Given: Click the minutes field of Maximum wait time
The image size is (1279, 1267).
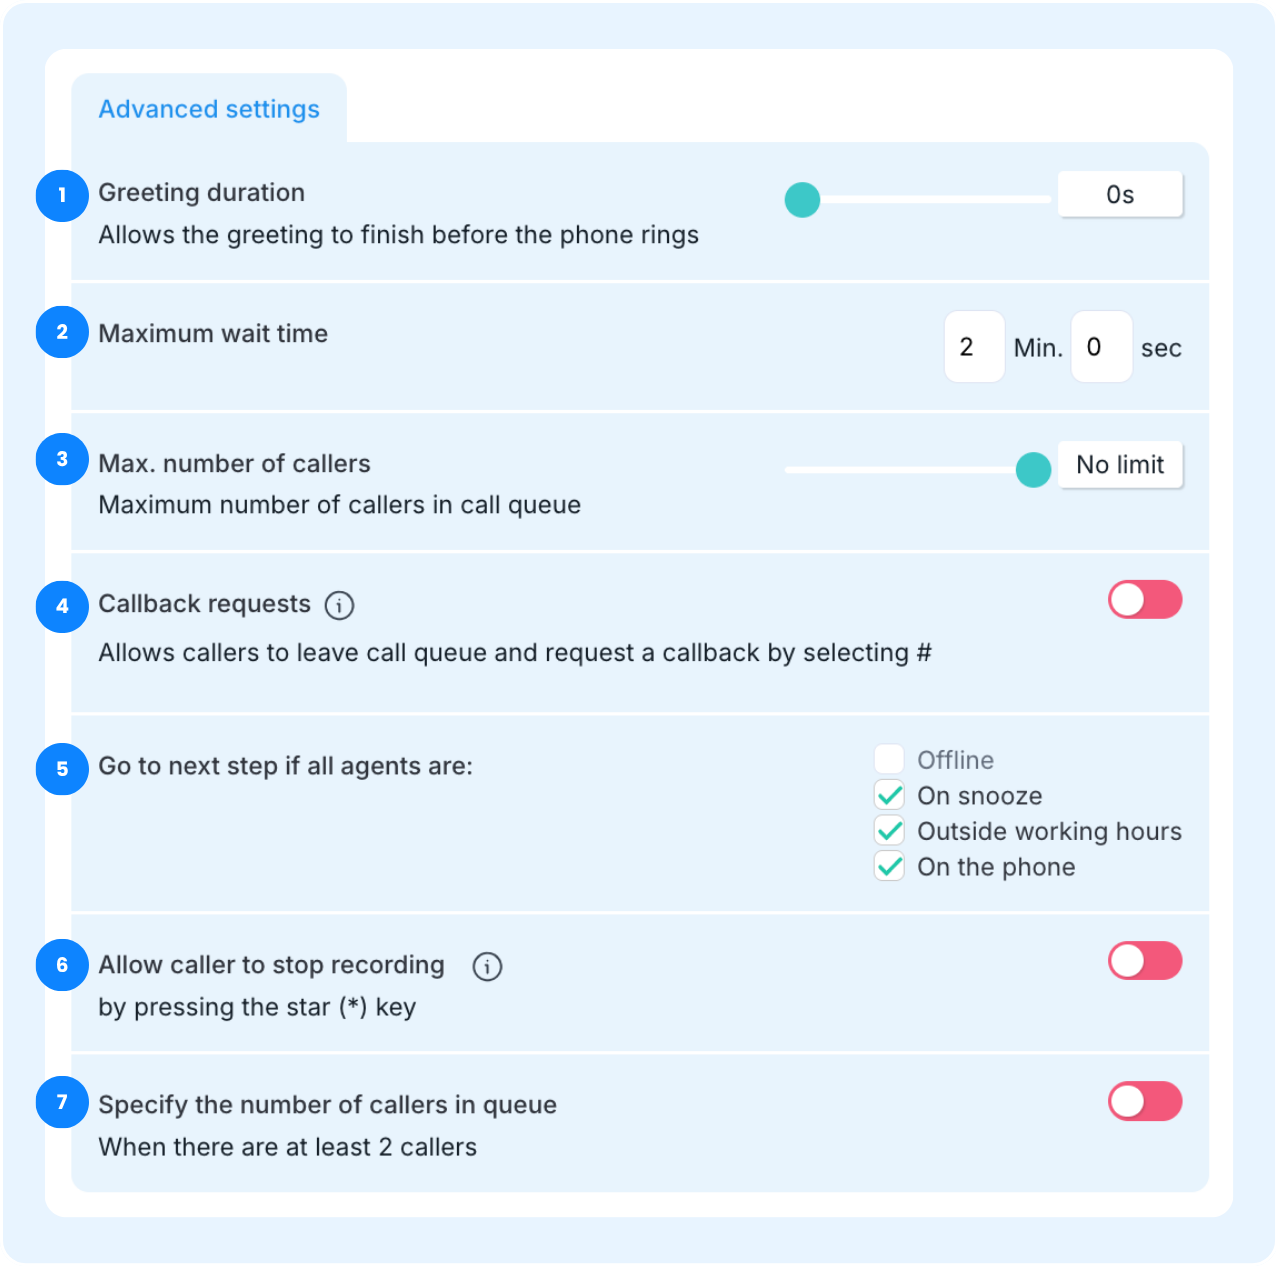Looking at the screenshot, I should tap(974, 347).
